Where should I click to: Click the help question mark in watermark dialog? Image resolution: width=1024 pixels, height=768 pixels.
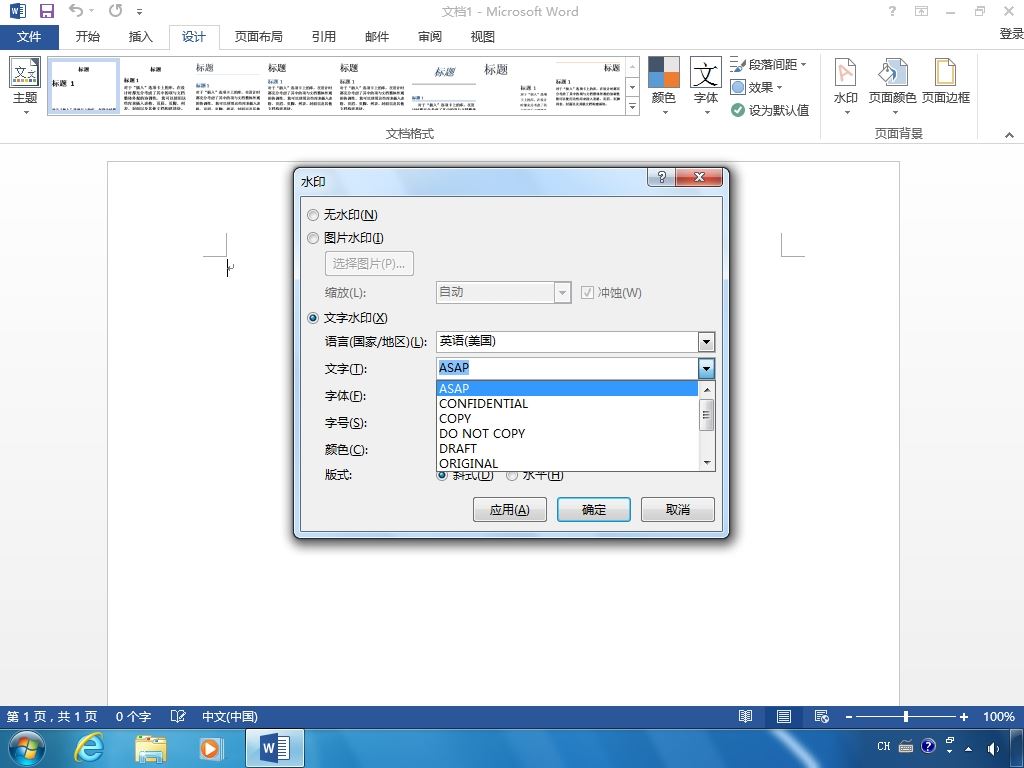662,177
